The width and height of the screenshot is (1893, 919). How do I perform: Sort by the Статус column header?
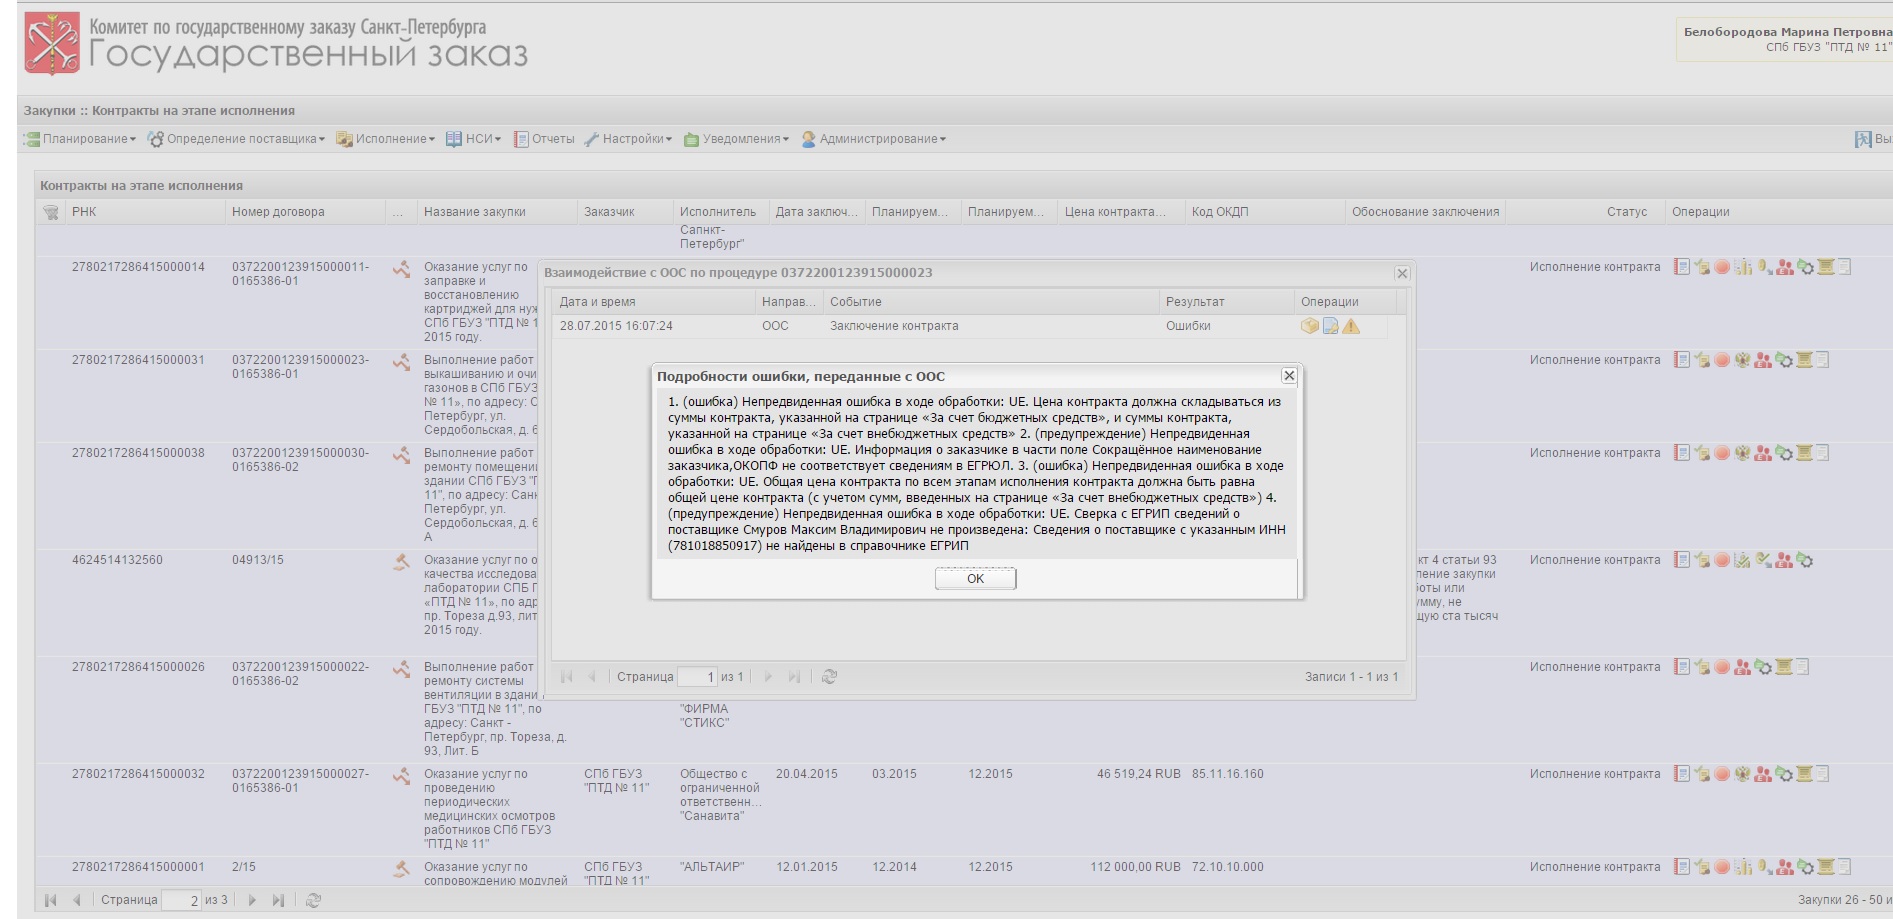coord(1586,212)
